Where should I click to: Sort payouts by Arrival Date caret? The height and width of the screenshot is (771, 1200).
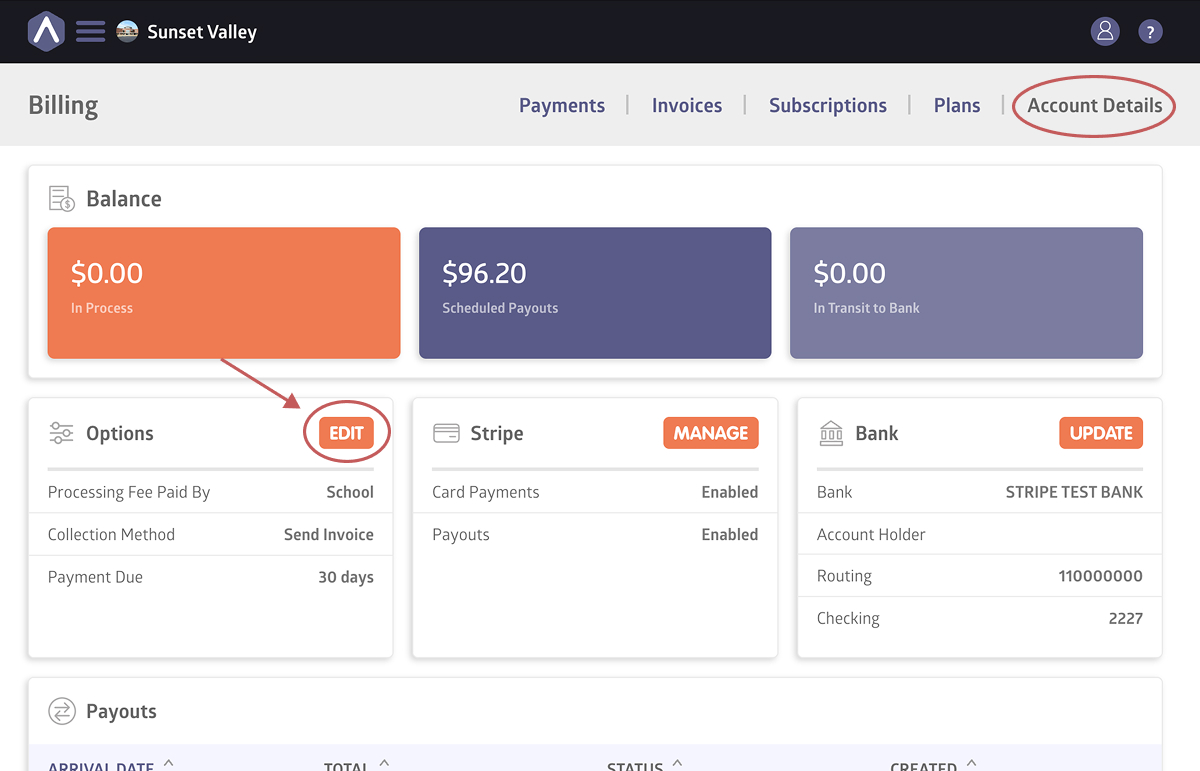[x=168, y=764]
